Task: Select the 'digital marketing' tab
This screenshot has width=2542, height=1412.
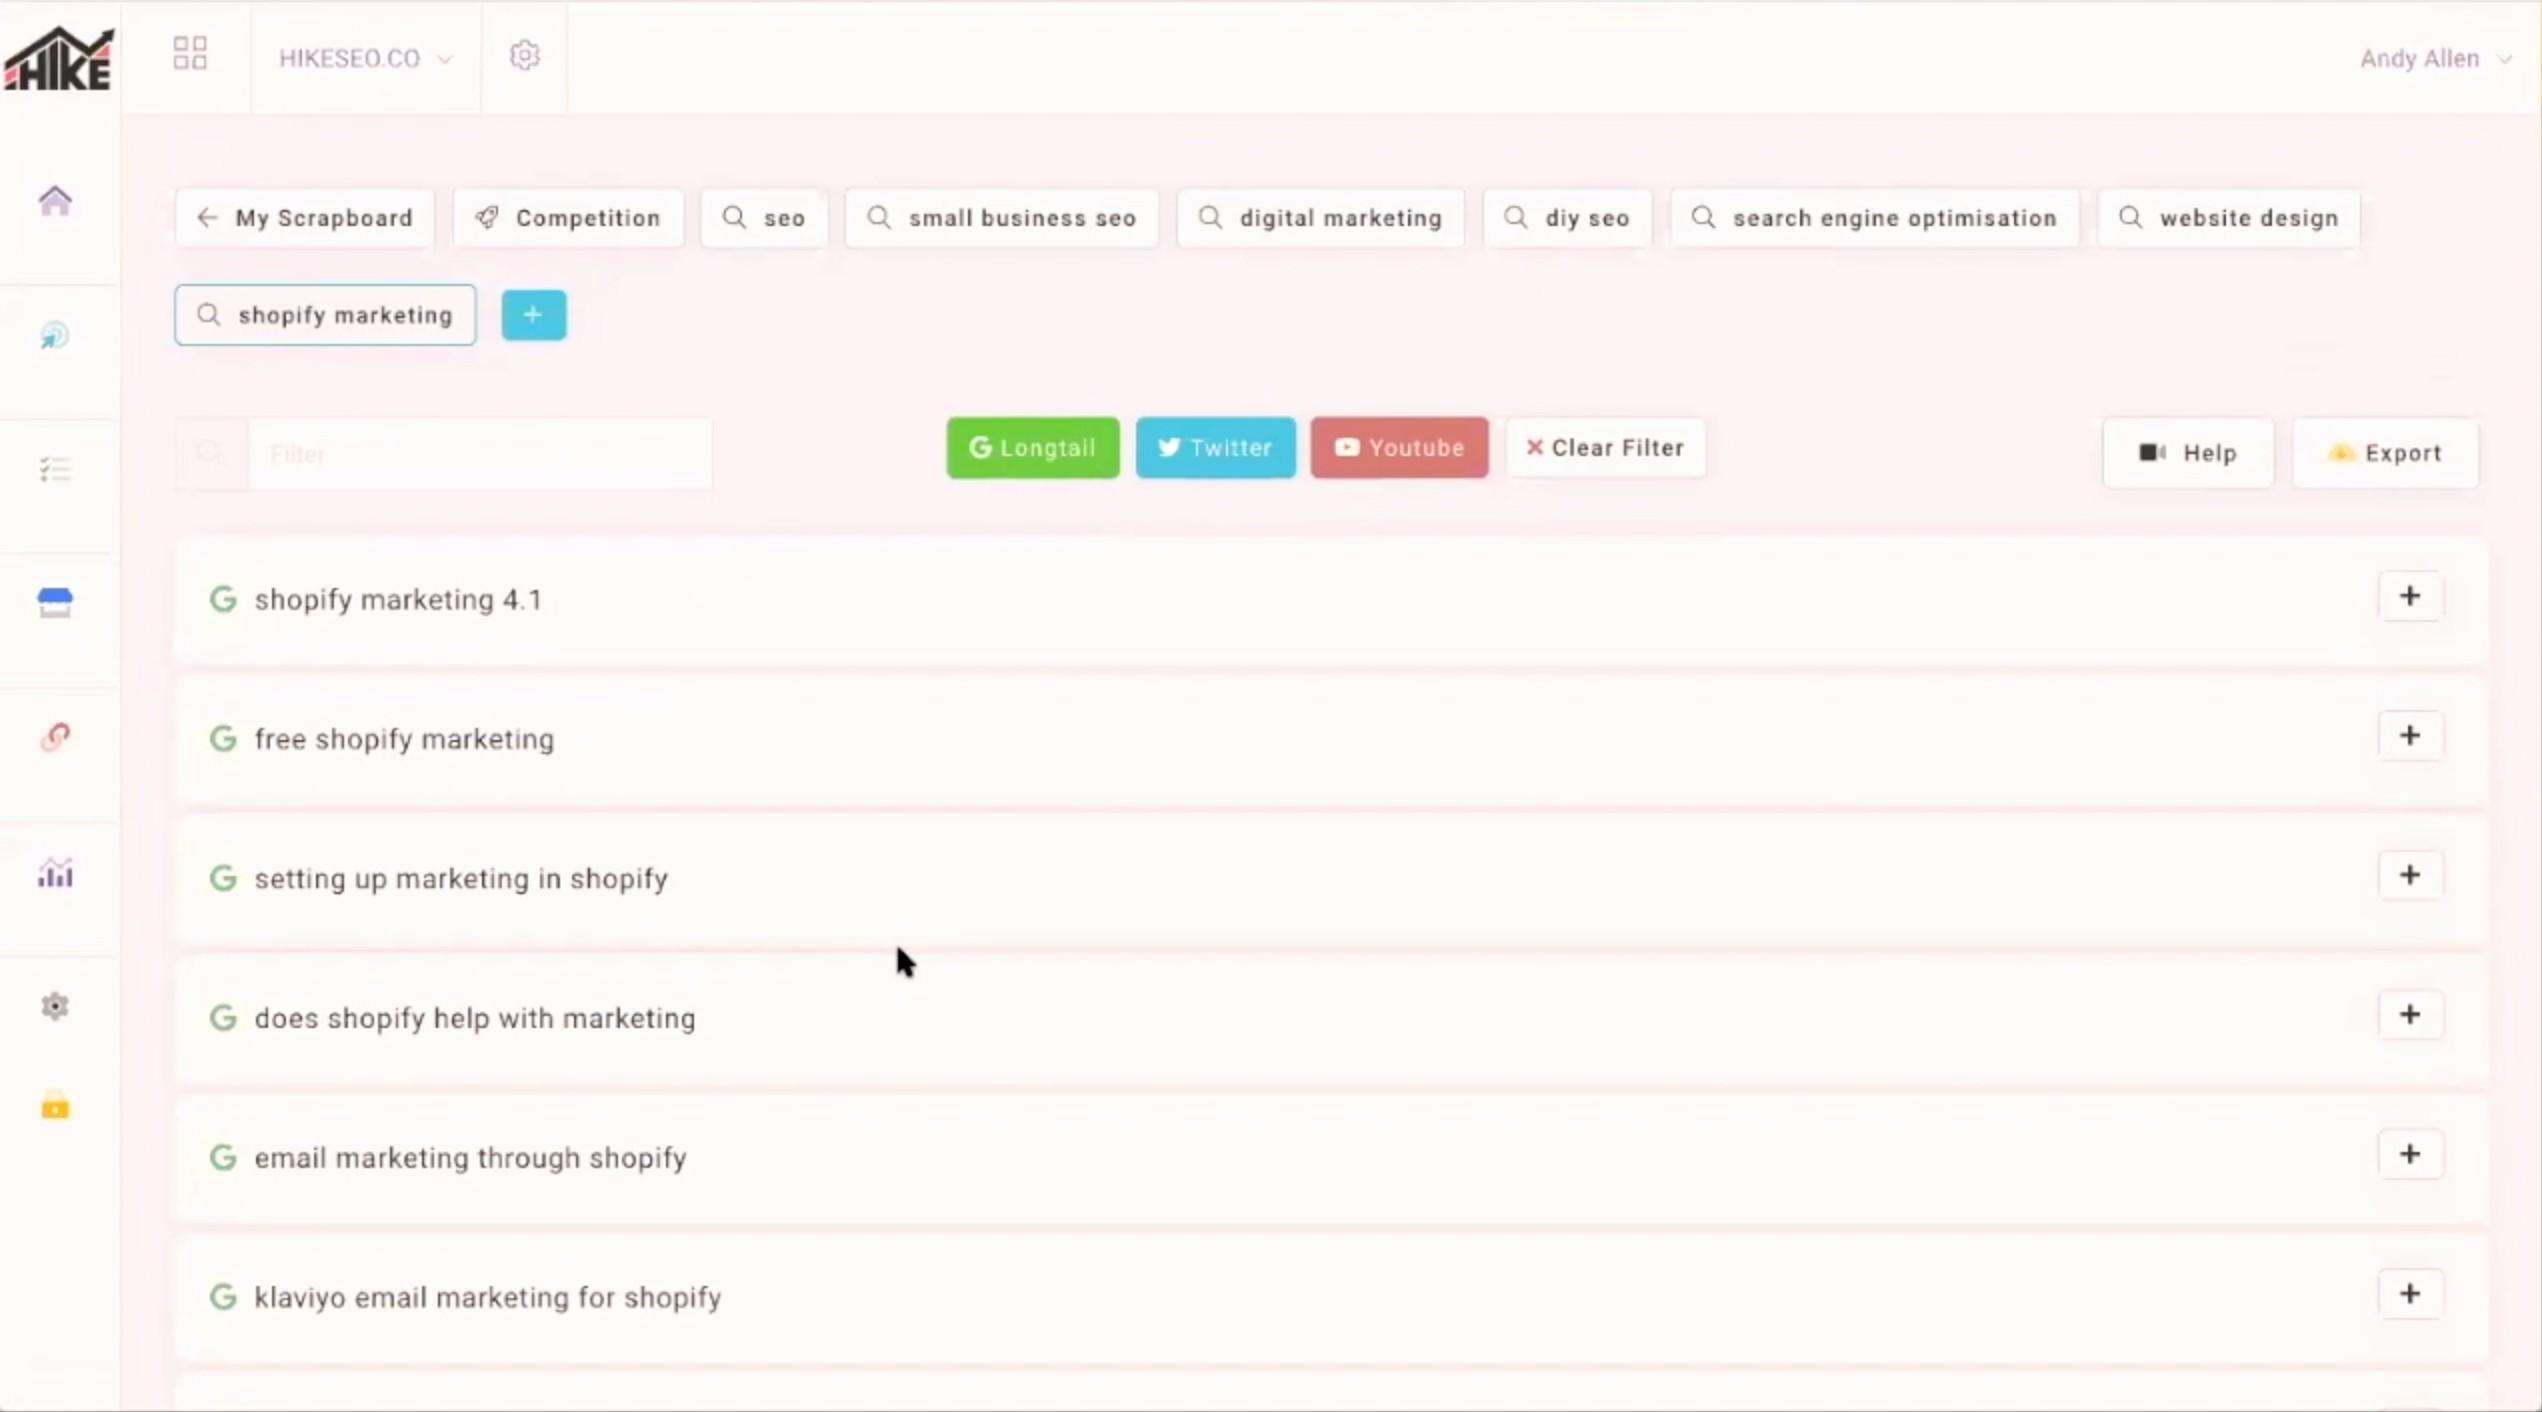Action: click(1320, 218)
